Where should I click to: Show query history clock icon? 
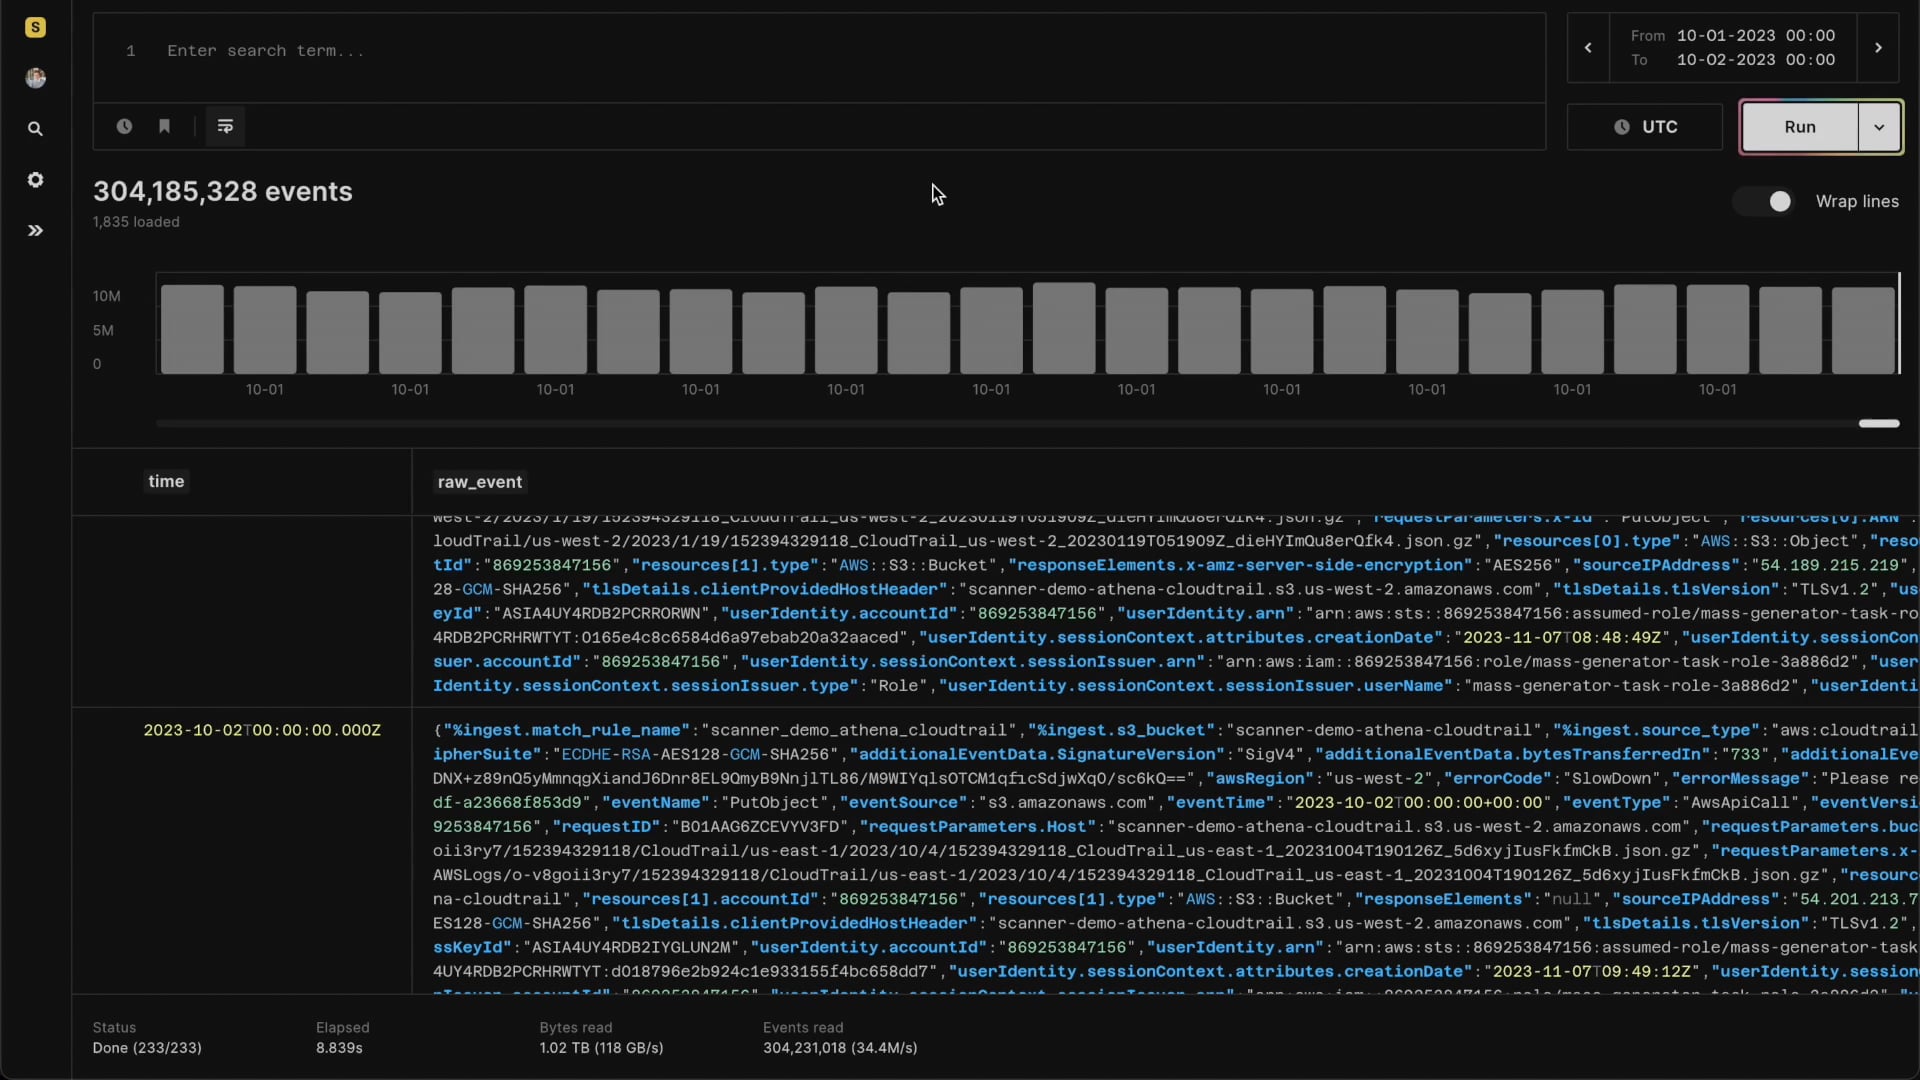point(124,126)
